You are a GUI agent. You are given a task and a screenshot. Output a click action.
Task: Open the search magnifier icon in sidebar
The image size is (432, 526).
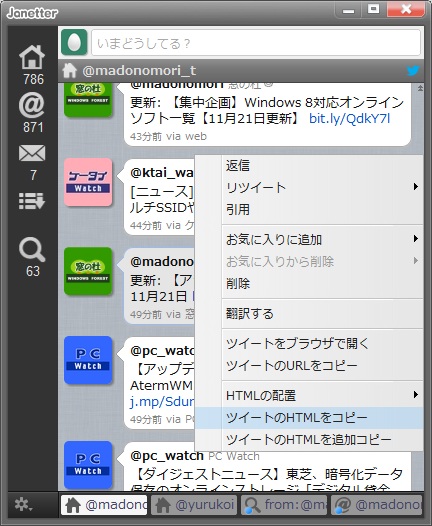click(x=32, y=249)
